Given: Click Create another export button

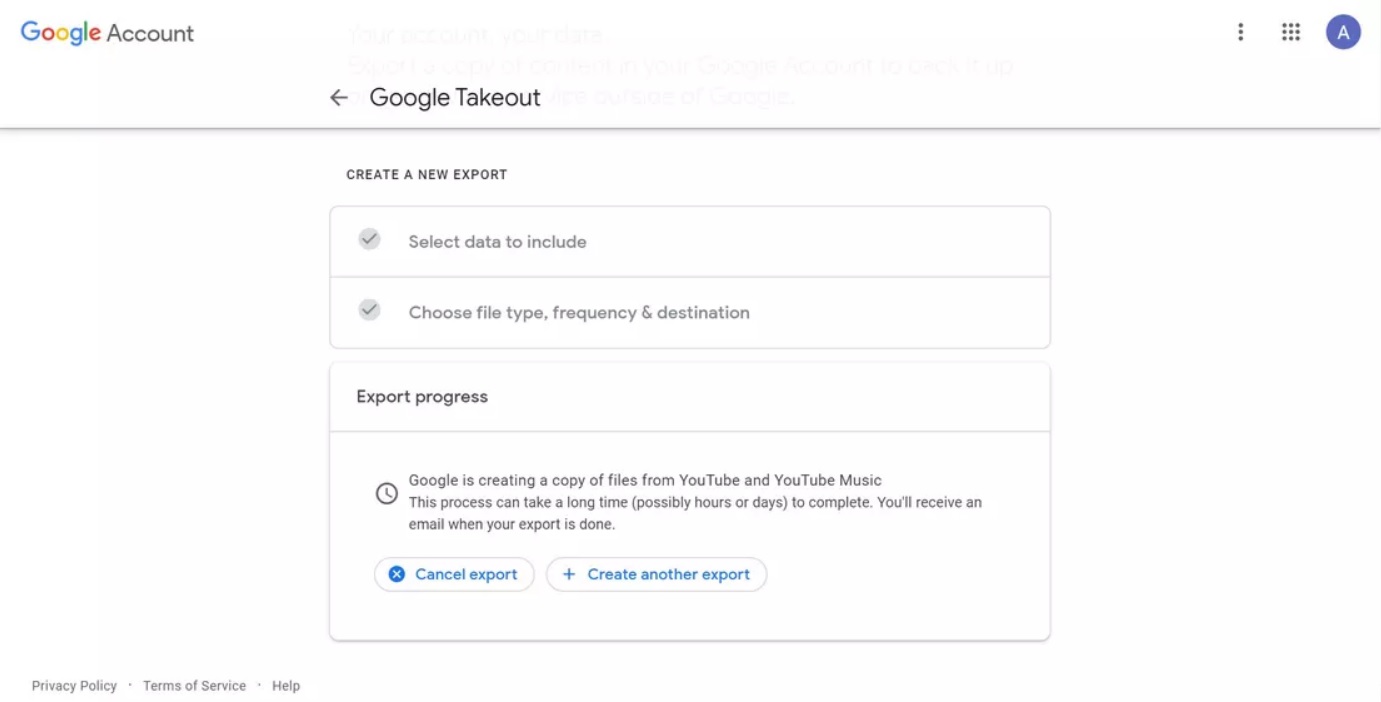Looking at the screenshot, I should (656, 574).
